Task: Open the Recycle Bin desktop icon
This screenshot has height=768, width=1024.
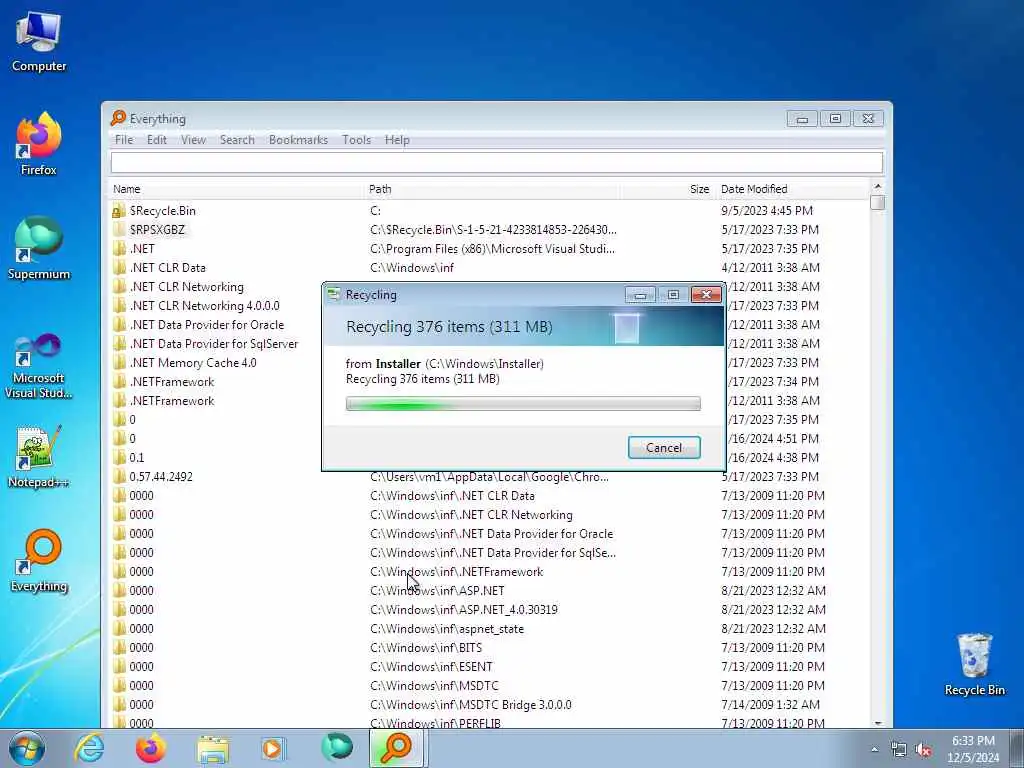Action: tap(974, 664)
